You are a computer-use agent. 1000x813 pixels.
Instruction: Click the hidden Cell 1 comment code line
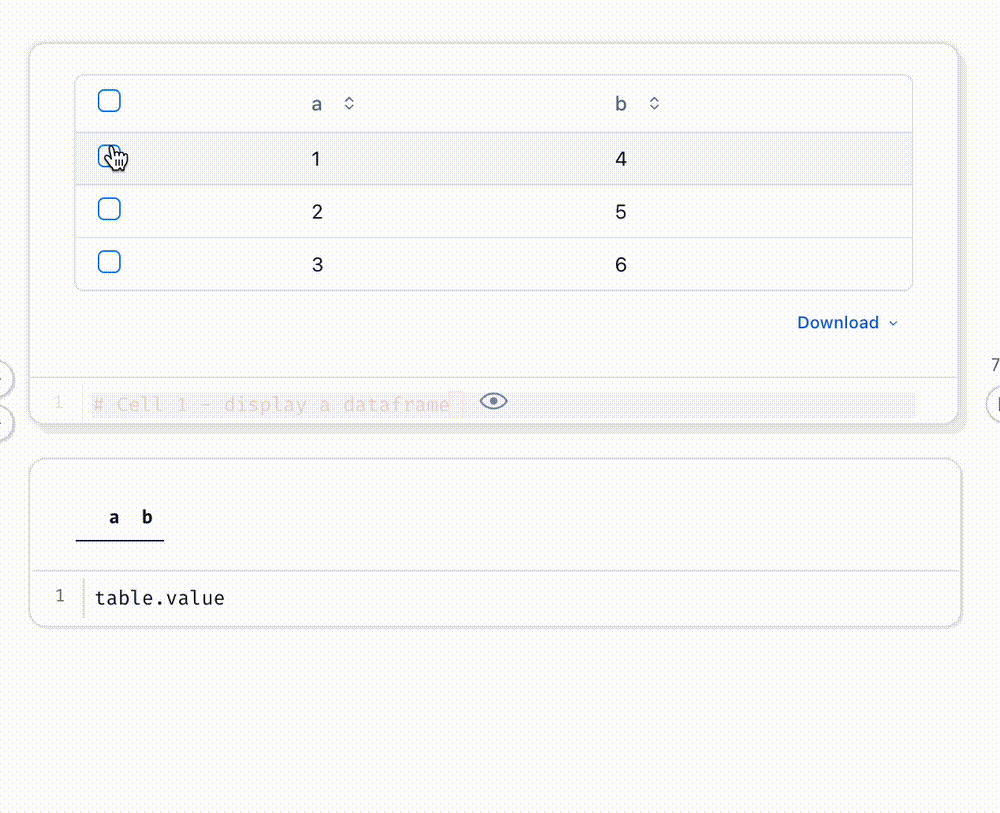272,404
